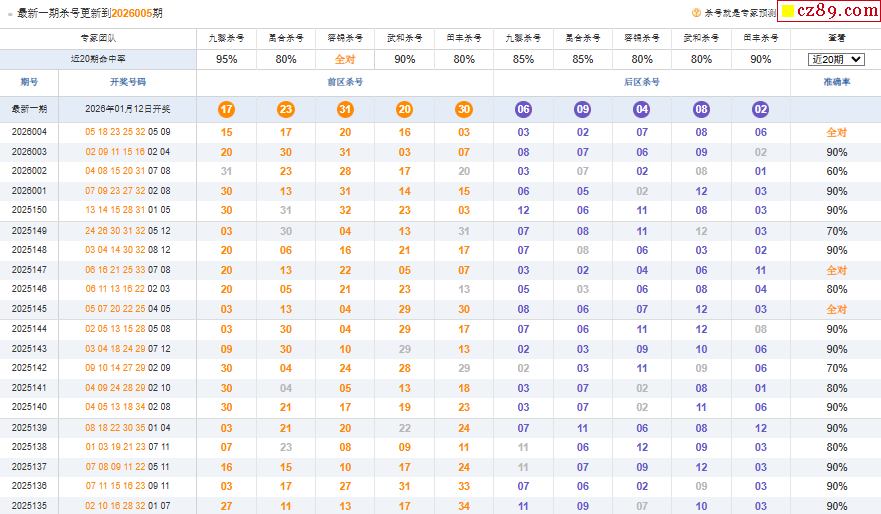881x514 pixels.
Task: Select period 2026002 in the list
Action: point(29,171)
